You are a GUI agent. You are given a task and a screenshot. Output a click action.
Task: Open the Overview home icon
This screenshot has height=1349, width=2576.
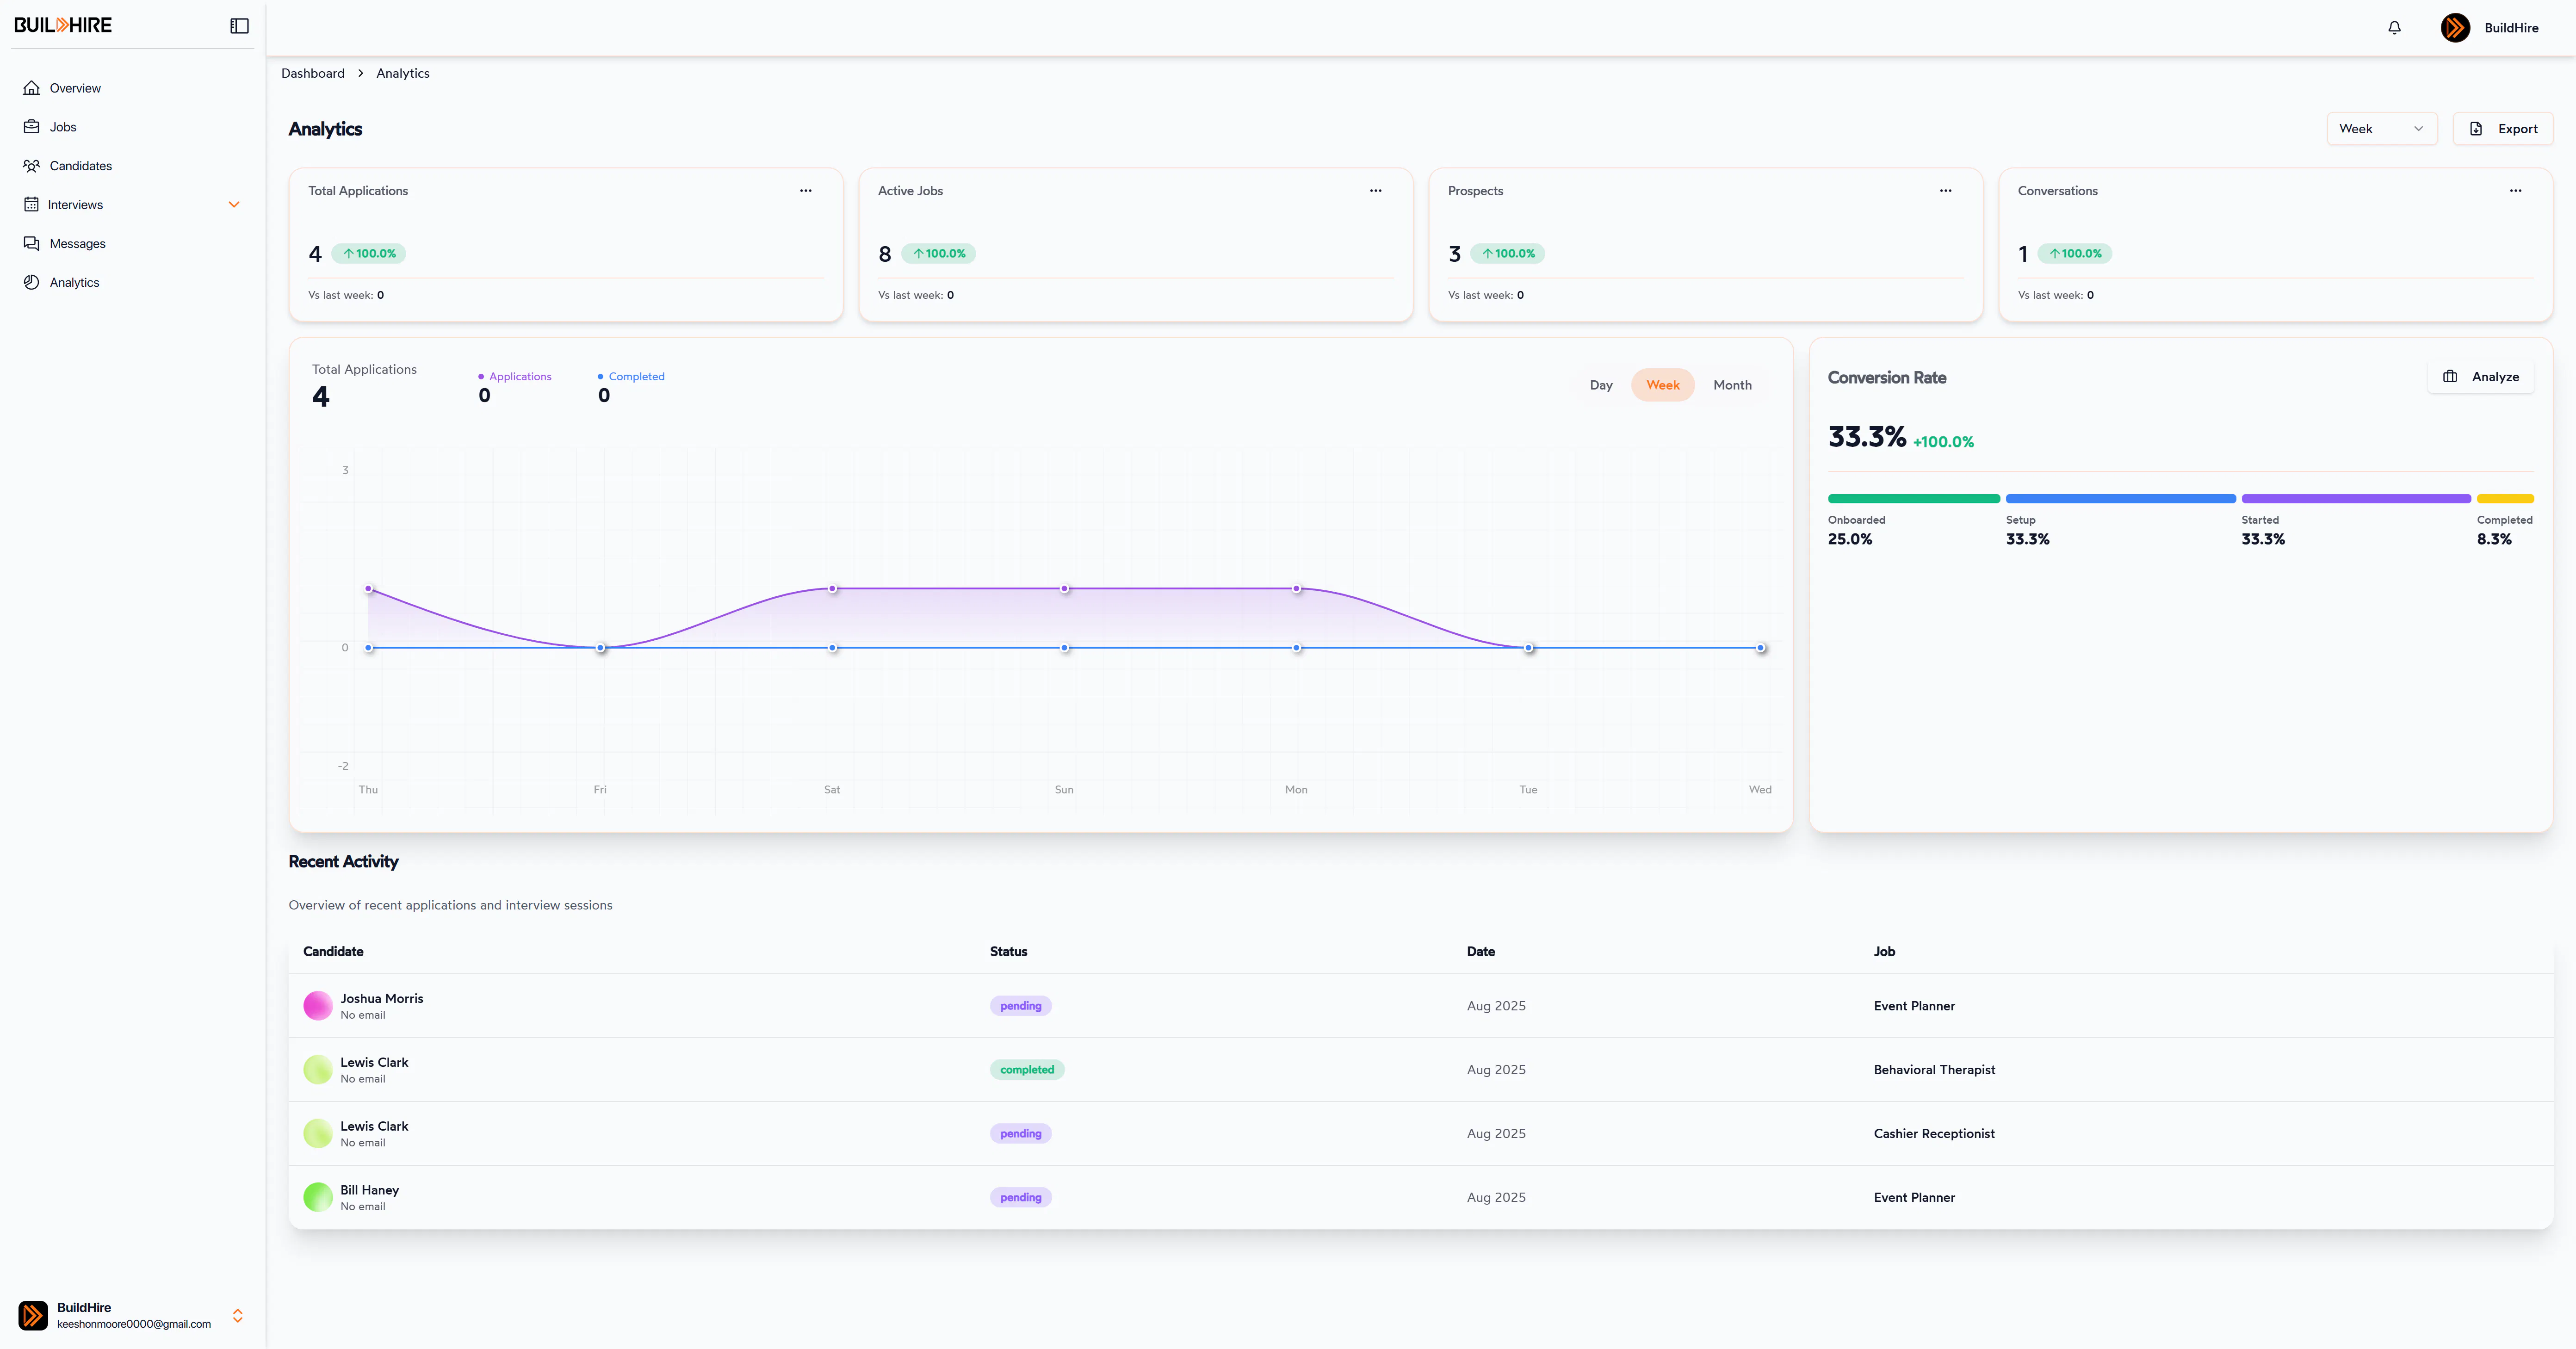pyautogui.click(x=32, y=88)
